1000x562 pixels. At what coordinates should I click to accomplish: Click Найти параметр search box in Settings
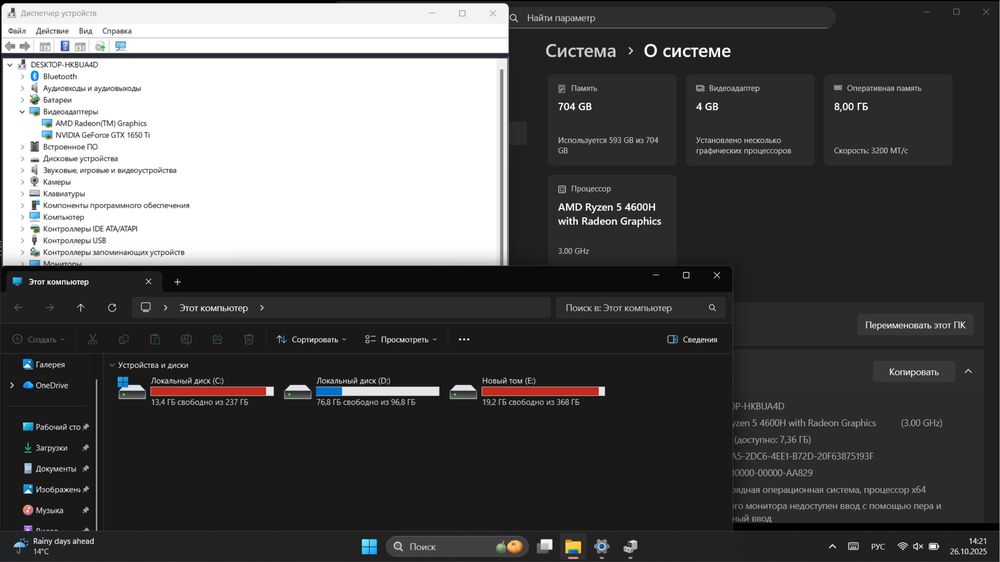[x=673, y=18]
